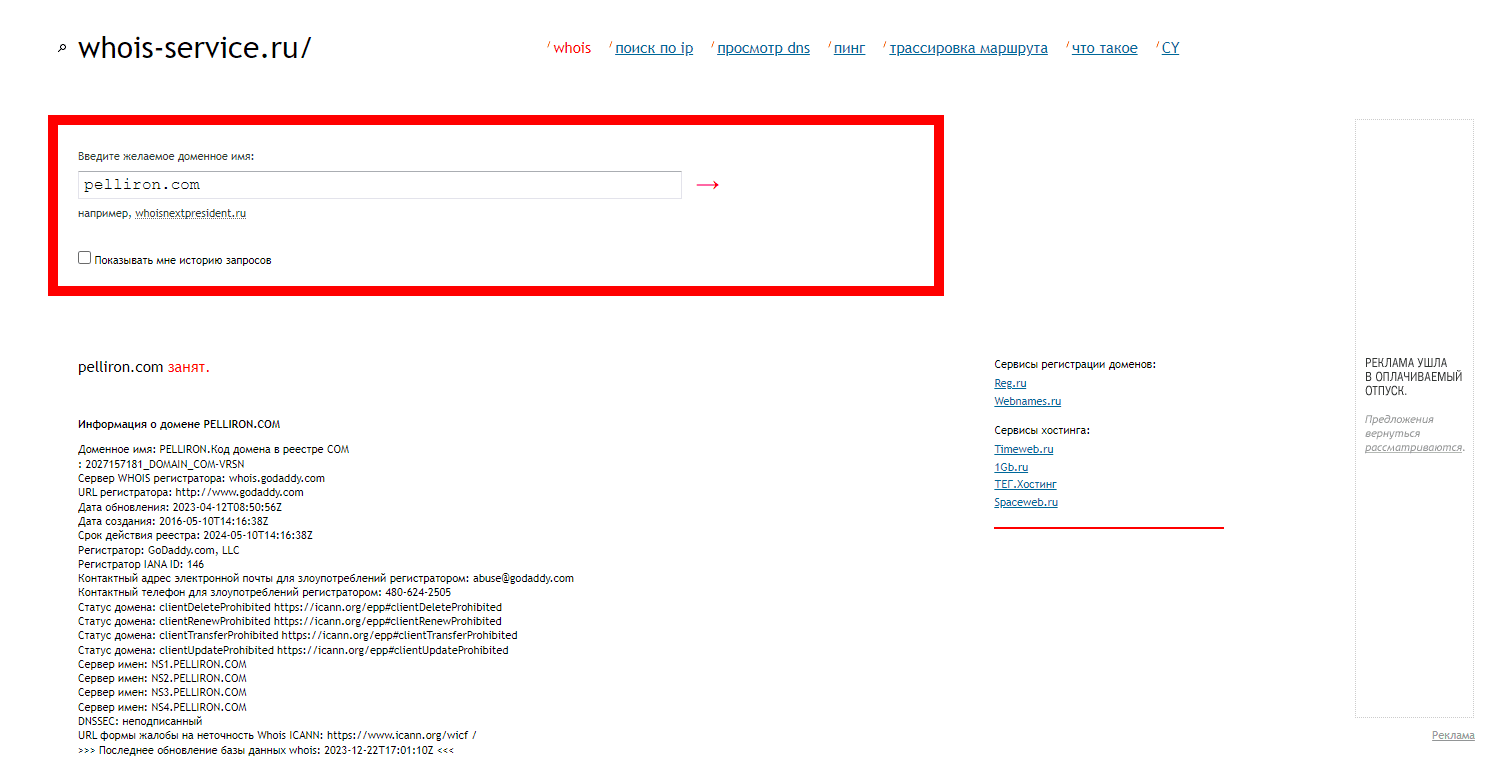Select the CY navigation link
The height and width of the screenshot is (769, 1505).
pyautogui.click(x=1170, y=48)
